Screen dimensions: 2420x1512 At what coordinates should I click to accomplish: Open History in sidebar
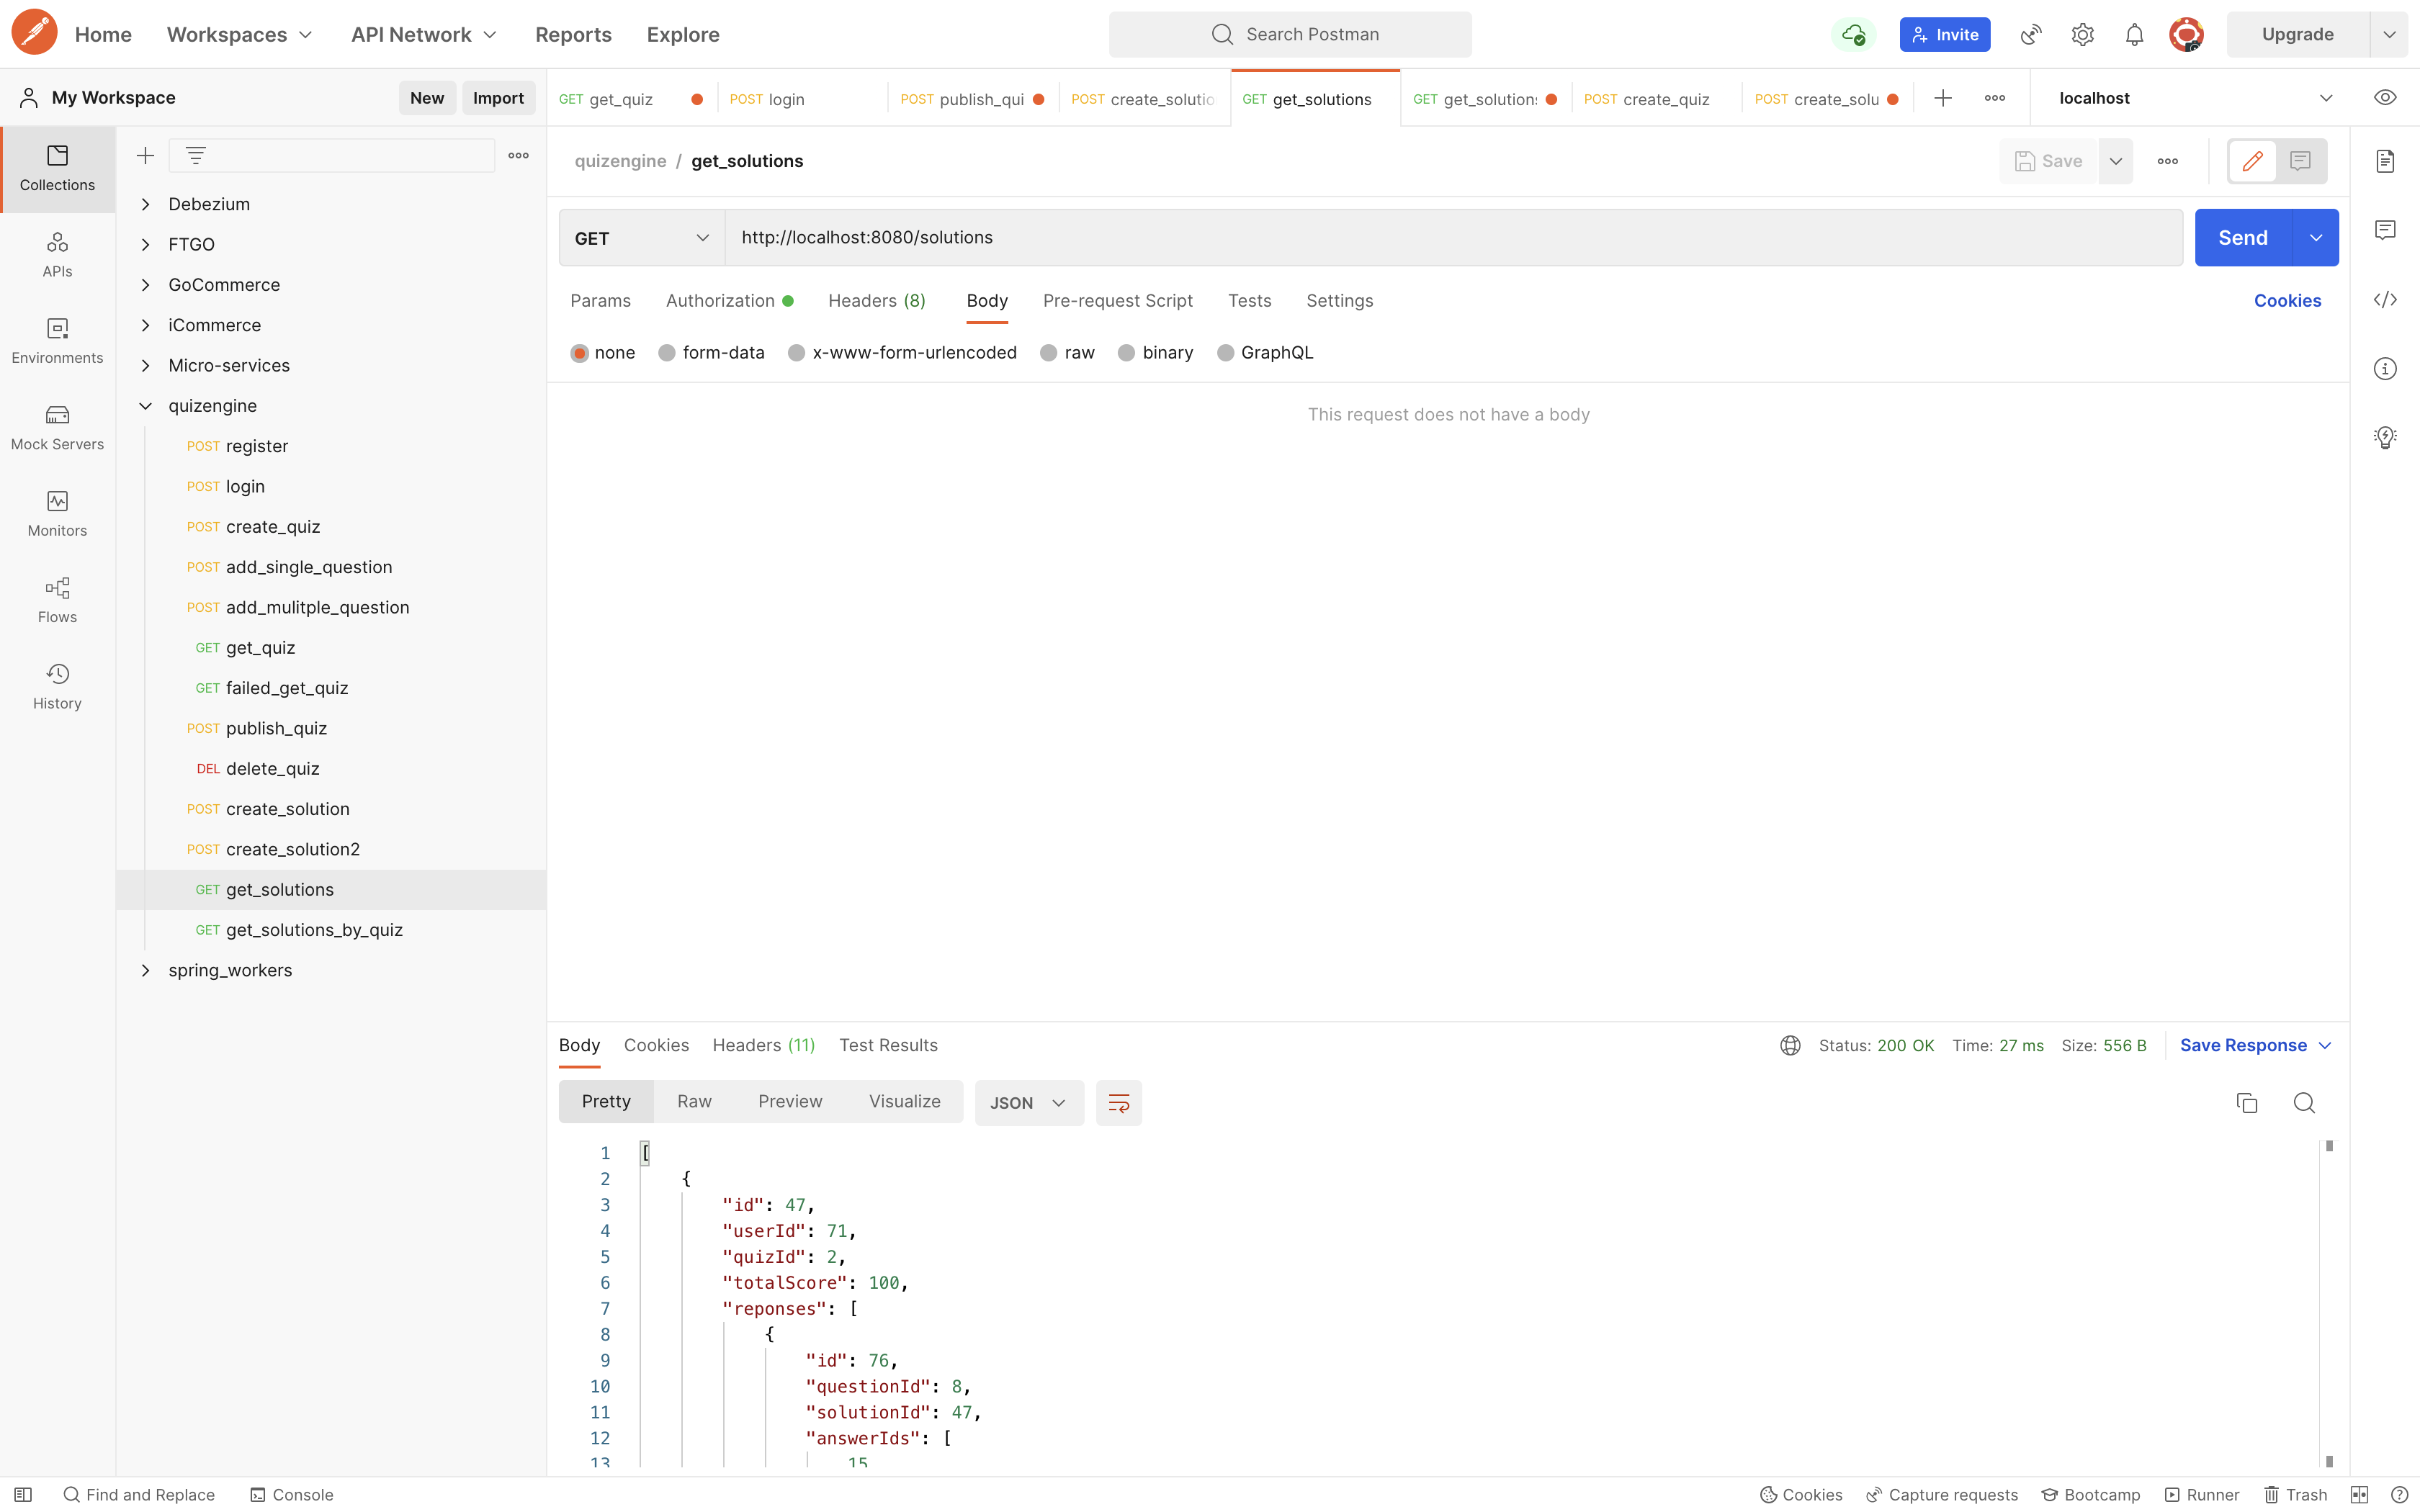point(57,687)
